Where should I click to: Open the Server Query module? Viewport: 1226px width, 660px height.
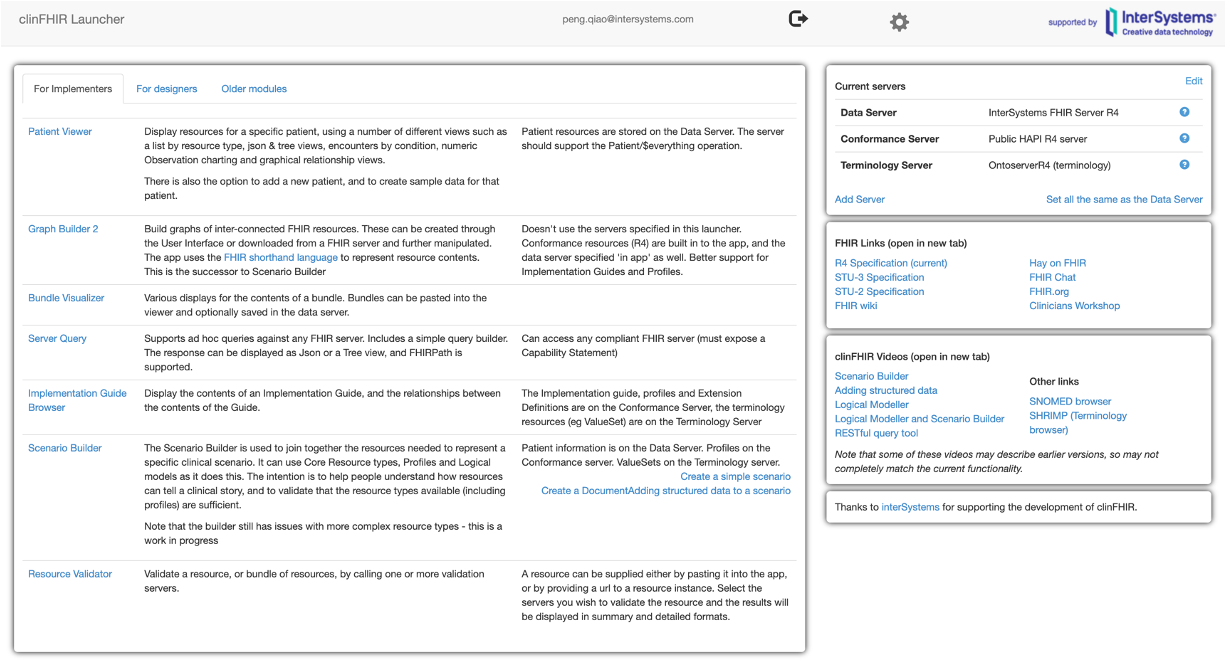click(57, 339)
